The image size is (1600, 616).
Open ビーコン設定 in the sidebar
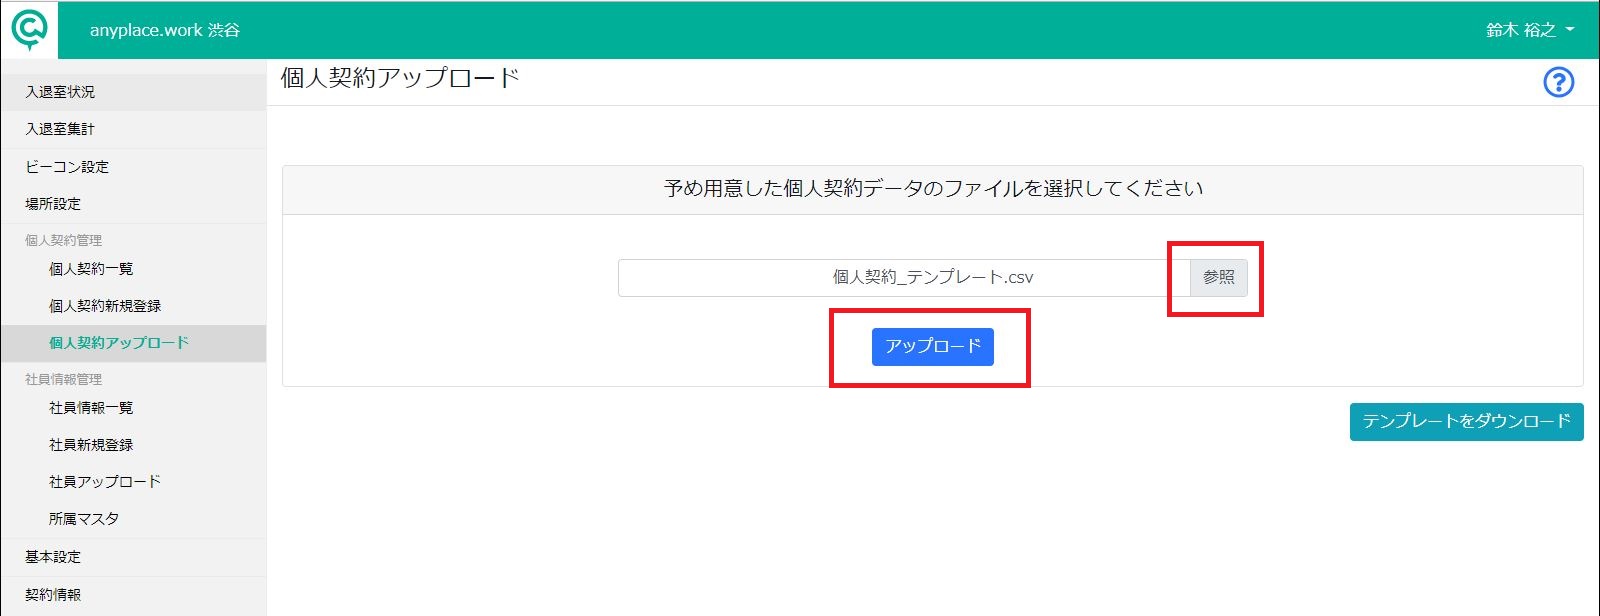[x=133, y=167]
